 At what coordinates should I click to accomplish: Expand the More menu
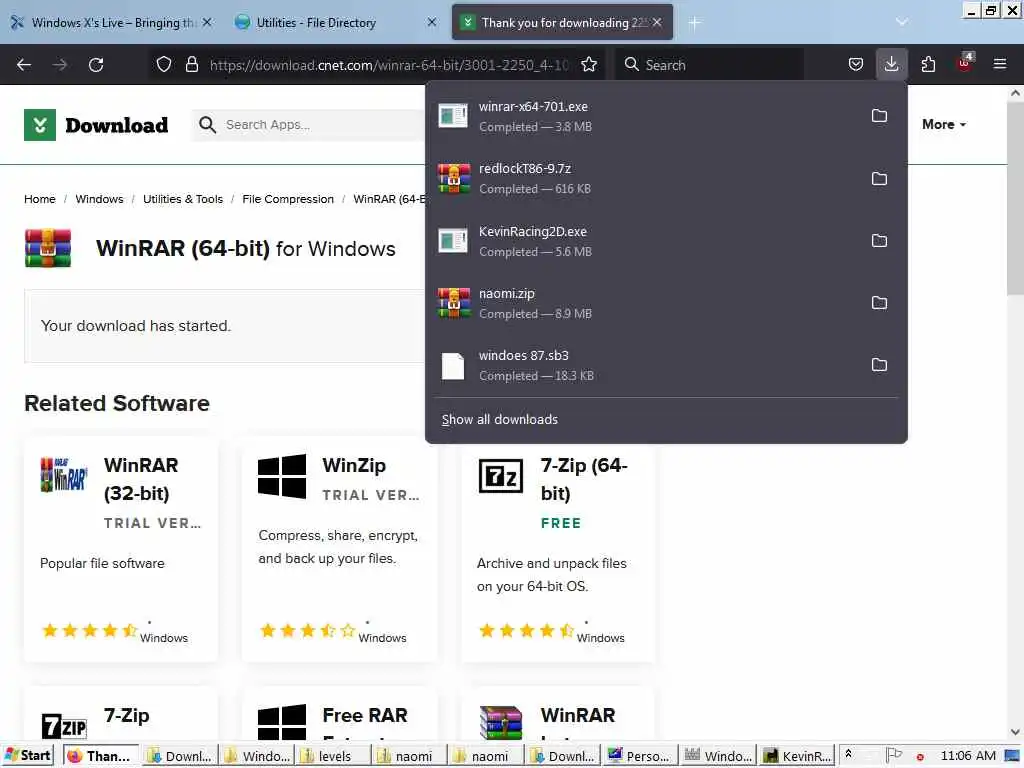point(944,124)
